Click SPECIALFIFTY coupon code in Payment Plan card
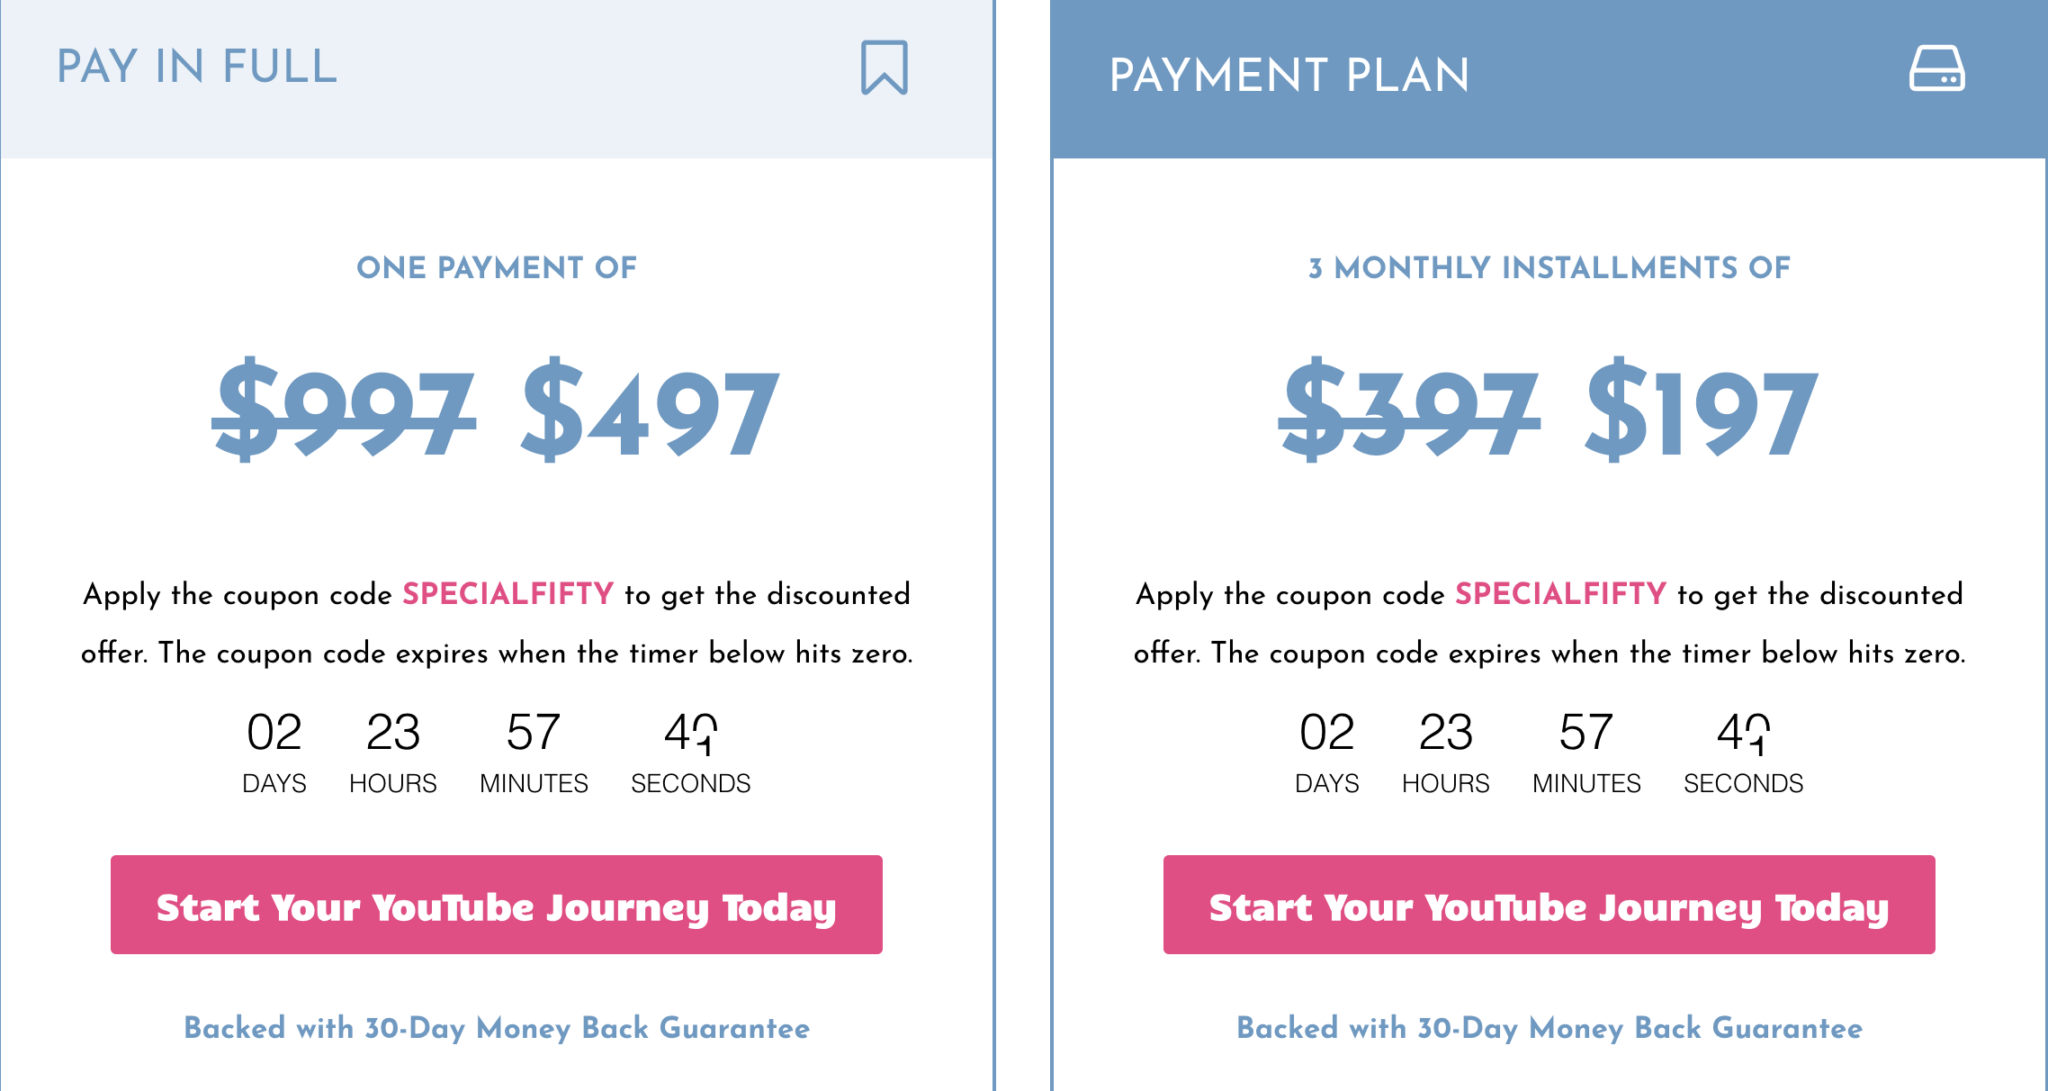 [x=1560, y=594]
